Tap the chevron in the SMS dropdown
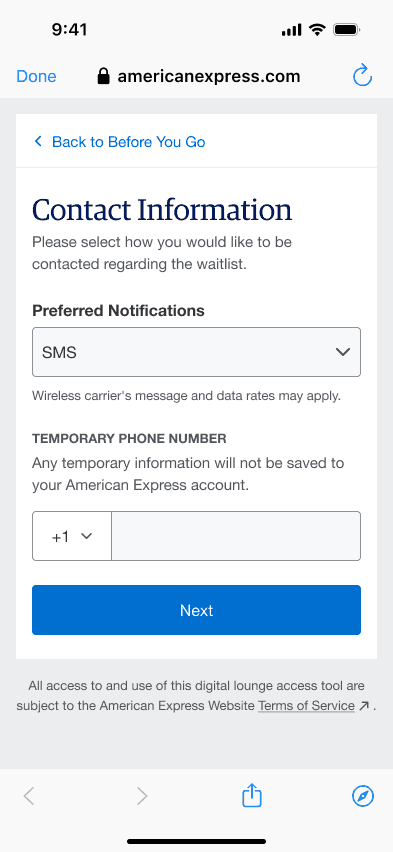Image resolution: width=393 pixels, height=852 pixels. pyautogui.click(x=342, y=352)
